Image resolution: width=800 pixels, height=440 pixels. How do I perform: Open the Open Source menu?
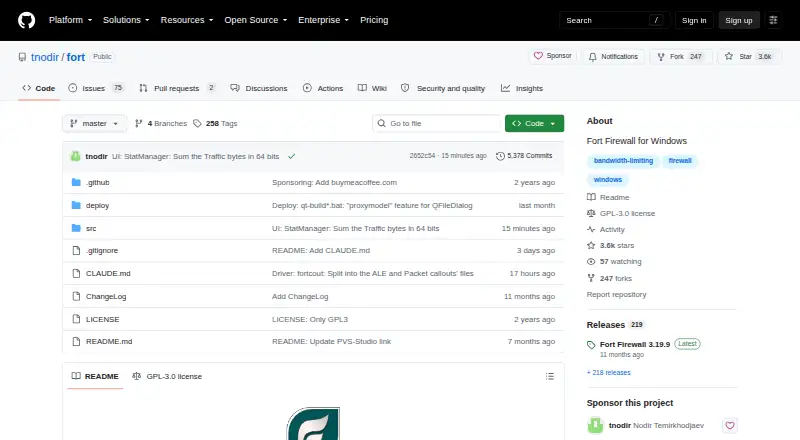pyautogui.click(x=256, y=20)
